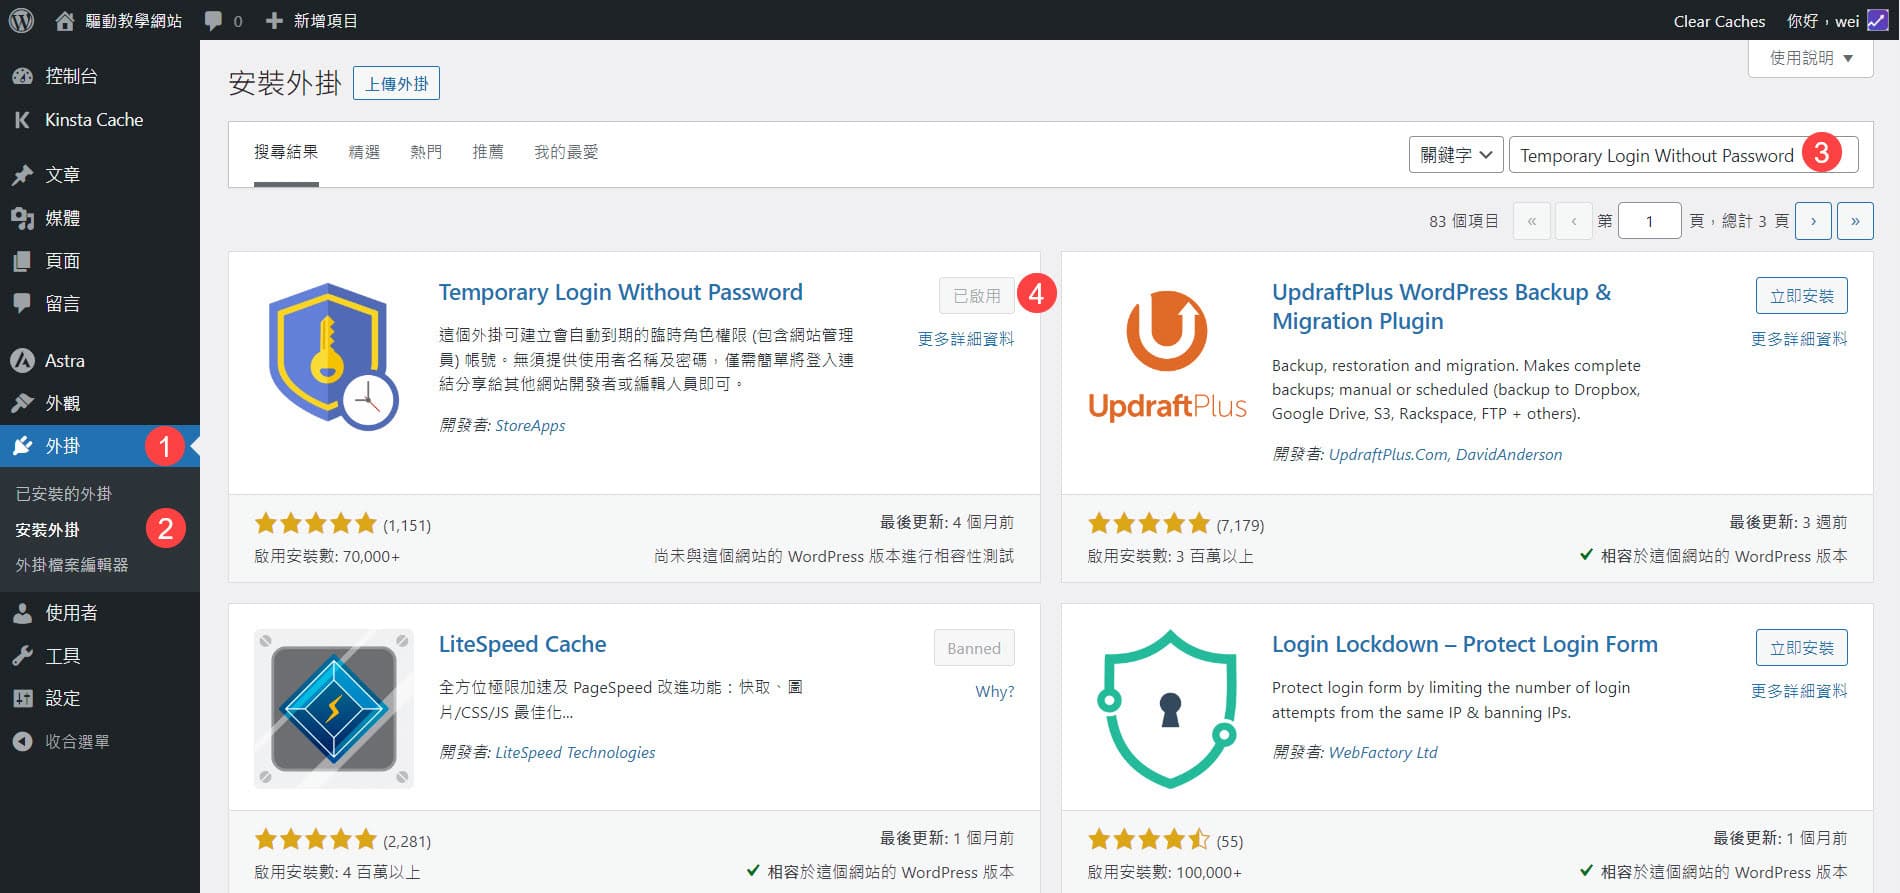
Task: Click 更多詳細資料 for UpdraftPlus
Action: 1799,339
